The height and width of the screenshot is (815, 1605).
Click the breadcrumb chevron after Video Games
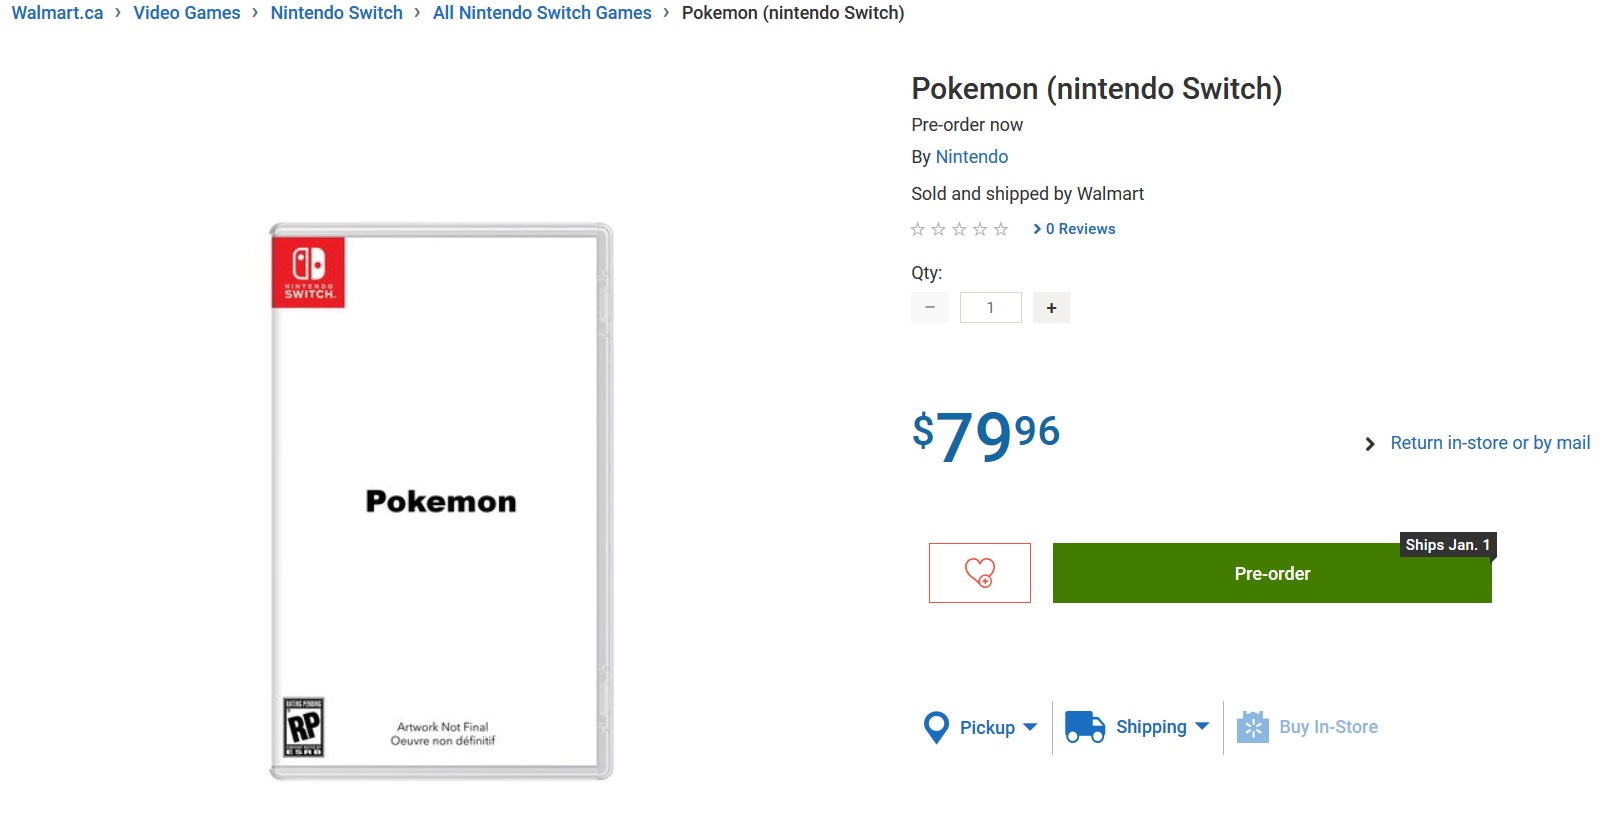pos(254,13)
